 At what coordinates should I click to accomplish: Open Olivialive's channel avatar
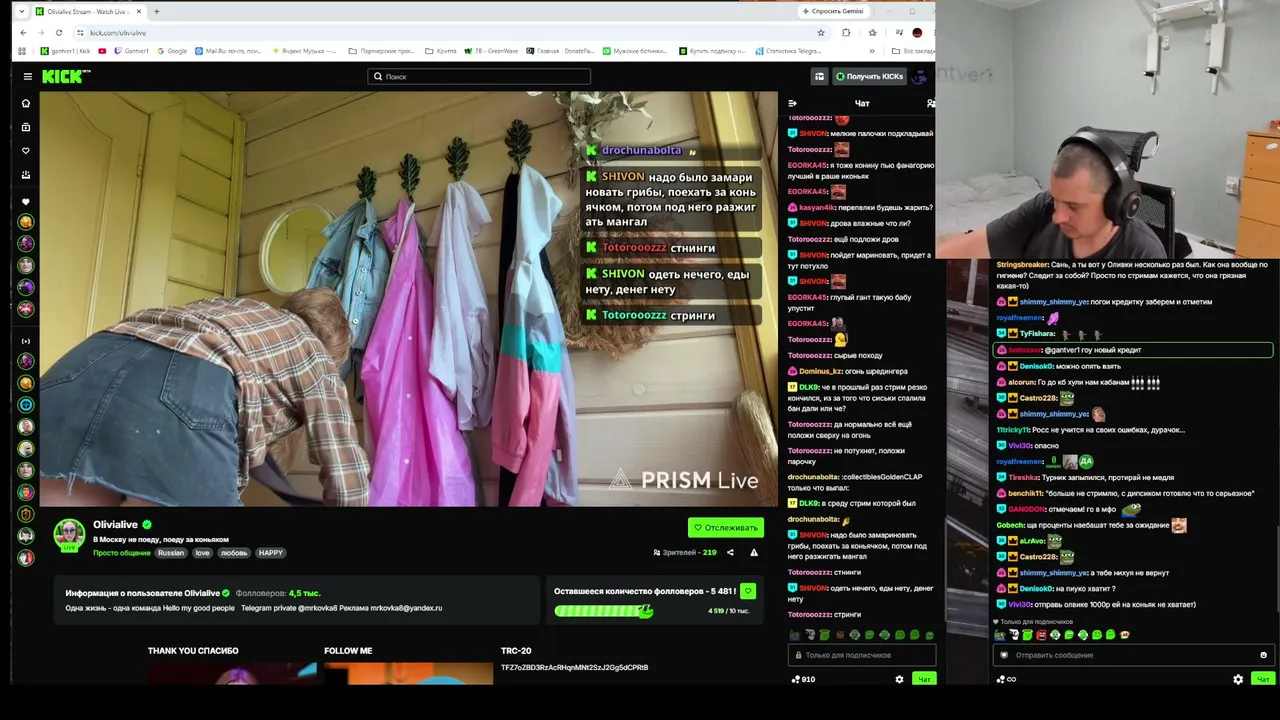point(69,534)
